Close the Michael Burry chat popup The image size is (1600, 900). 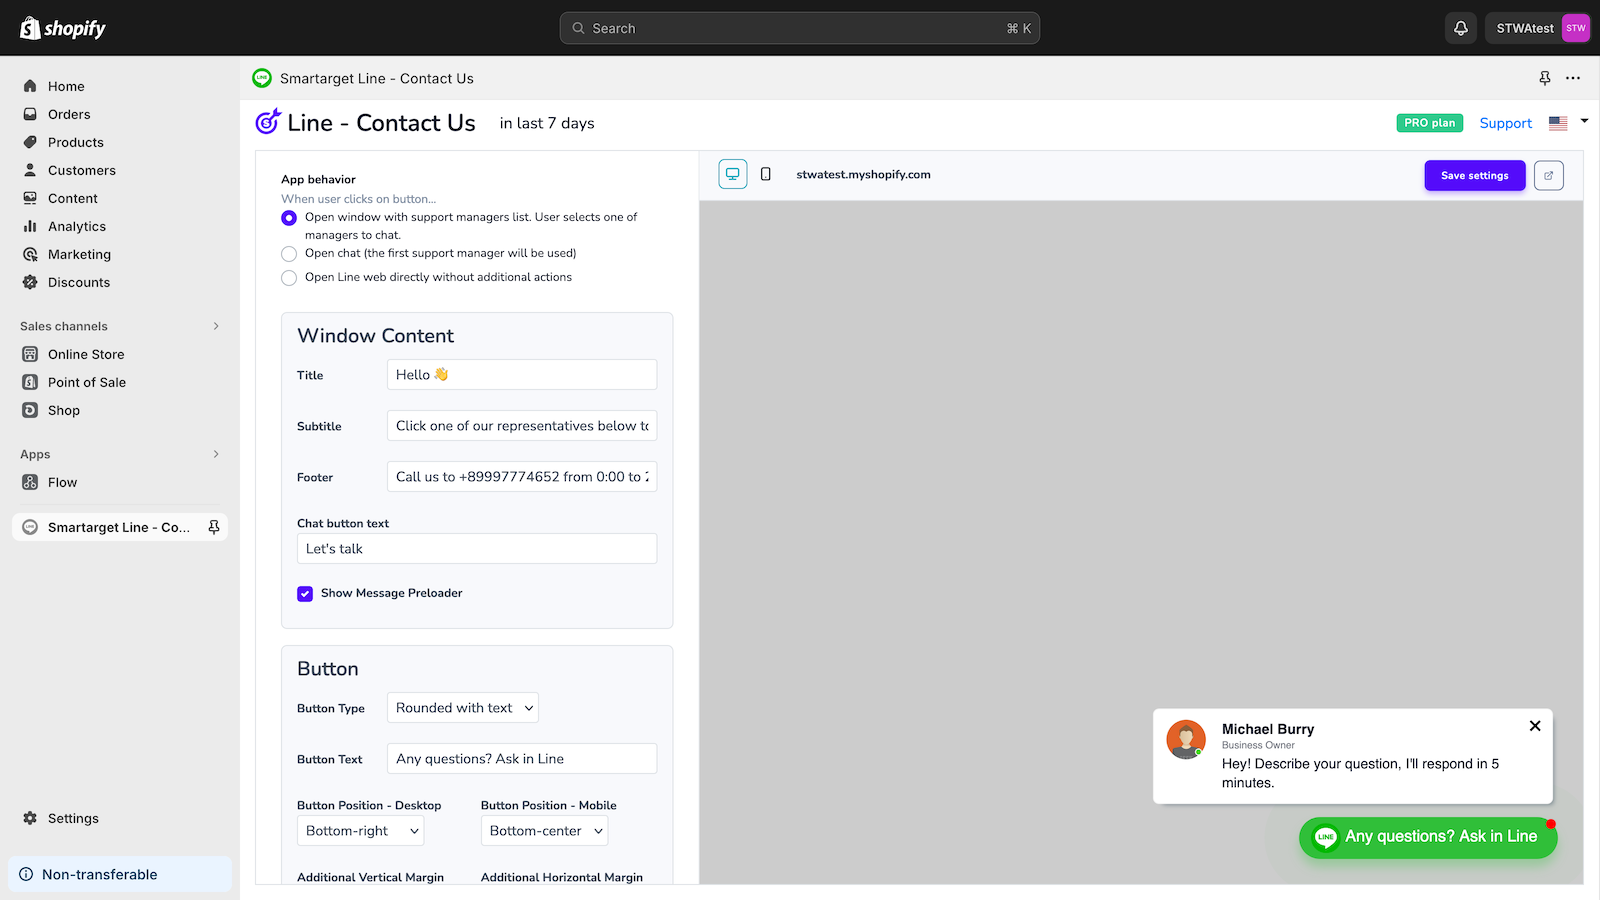pyautogui.click(x=1535, y=726)
